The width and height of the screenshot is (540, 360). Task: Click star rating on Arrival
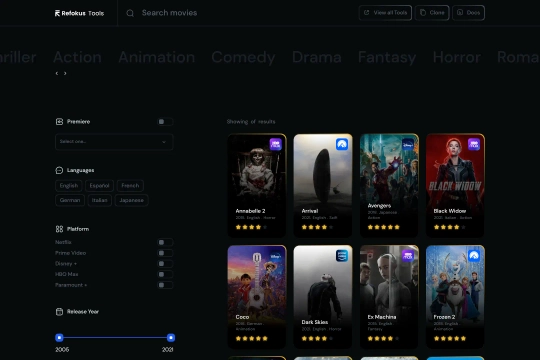pyautogui.click(x=318, y=227)
